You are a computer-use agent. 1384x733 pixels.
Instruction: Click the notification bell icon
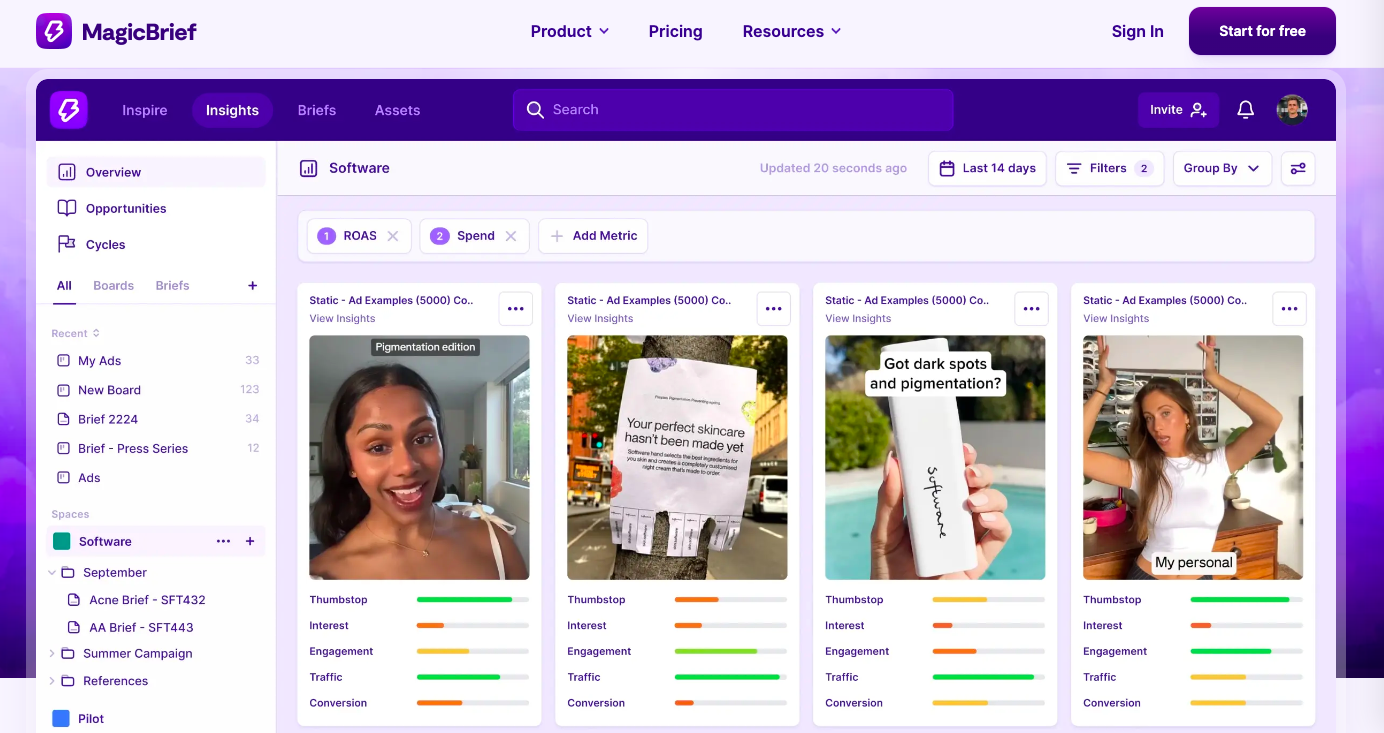pos(1245,110)
